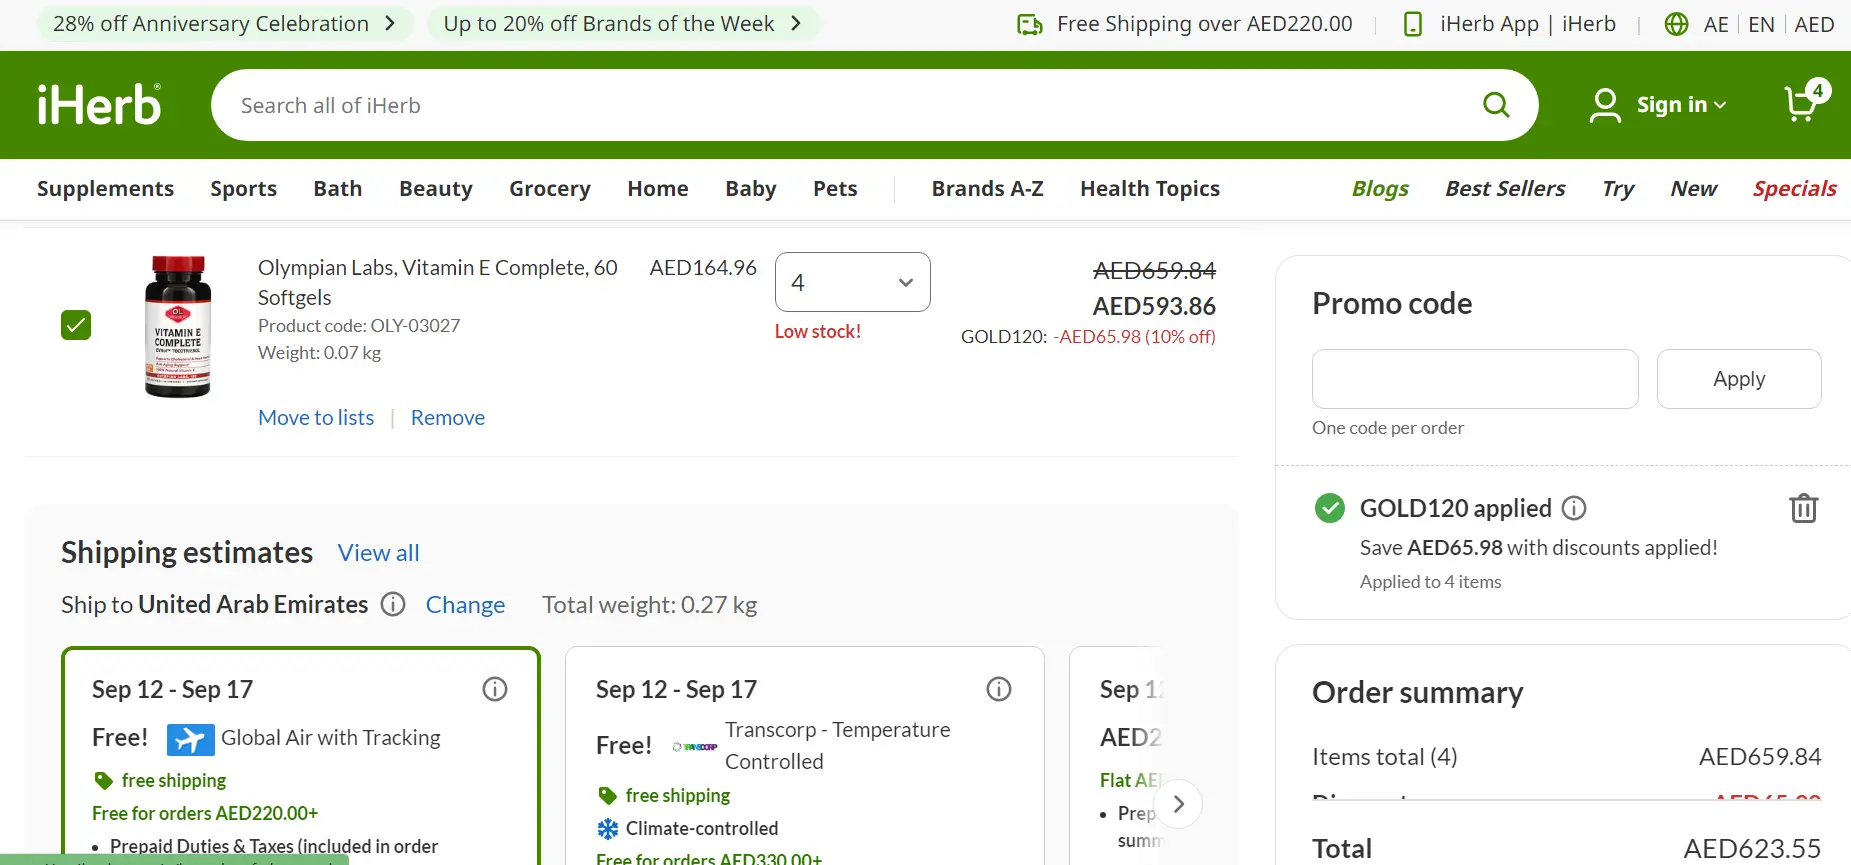Click Move to lists link
Screen dimensions: 1851x865
coord(316,418)
